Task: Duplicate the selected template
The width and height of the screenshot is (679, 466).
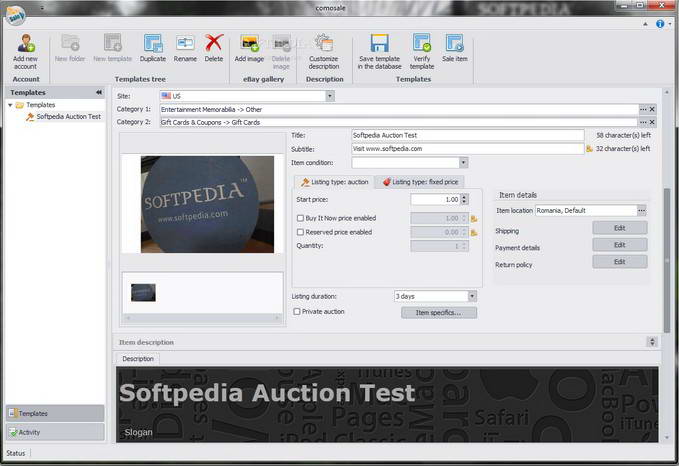Action: [153, 48]
